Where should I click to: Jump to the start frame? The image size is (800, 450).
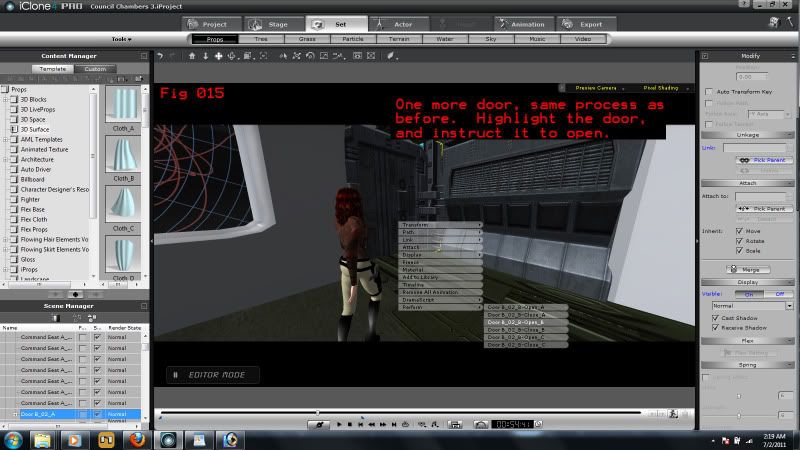pyautogui.click(x=361, y=424)
